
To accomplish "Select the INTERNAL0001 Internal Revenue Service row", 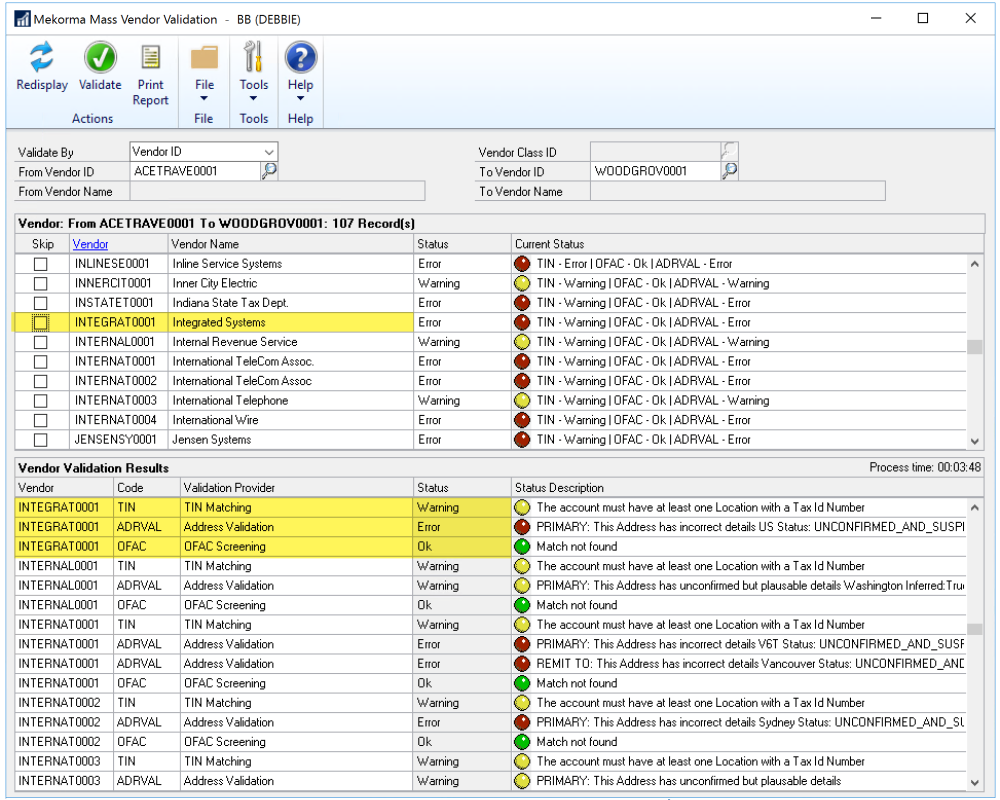I will tap(234, 342).
